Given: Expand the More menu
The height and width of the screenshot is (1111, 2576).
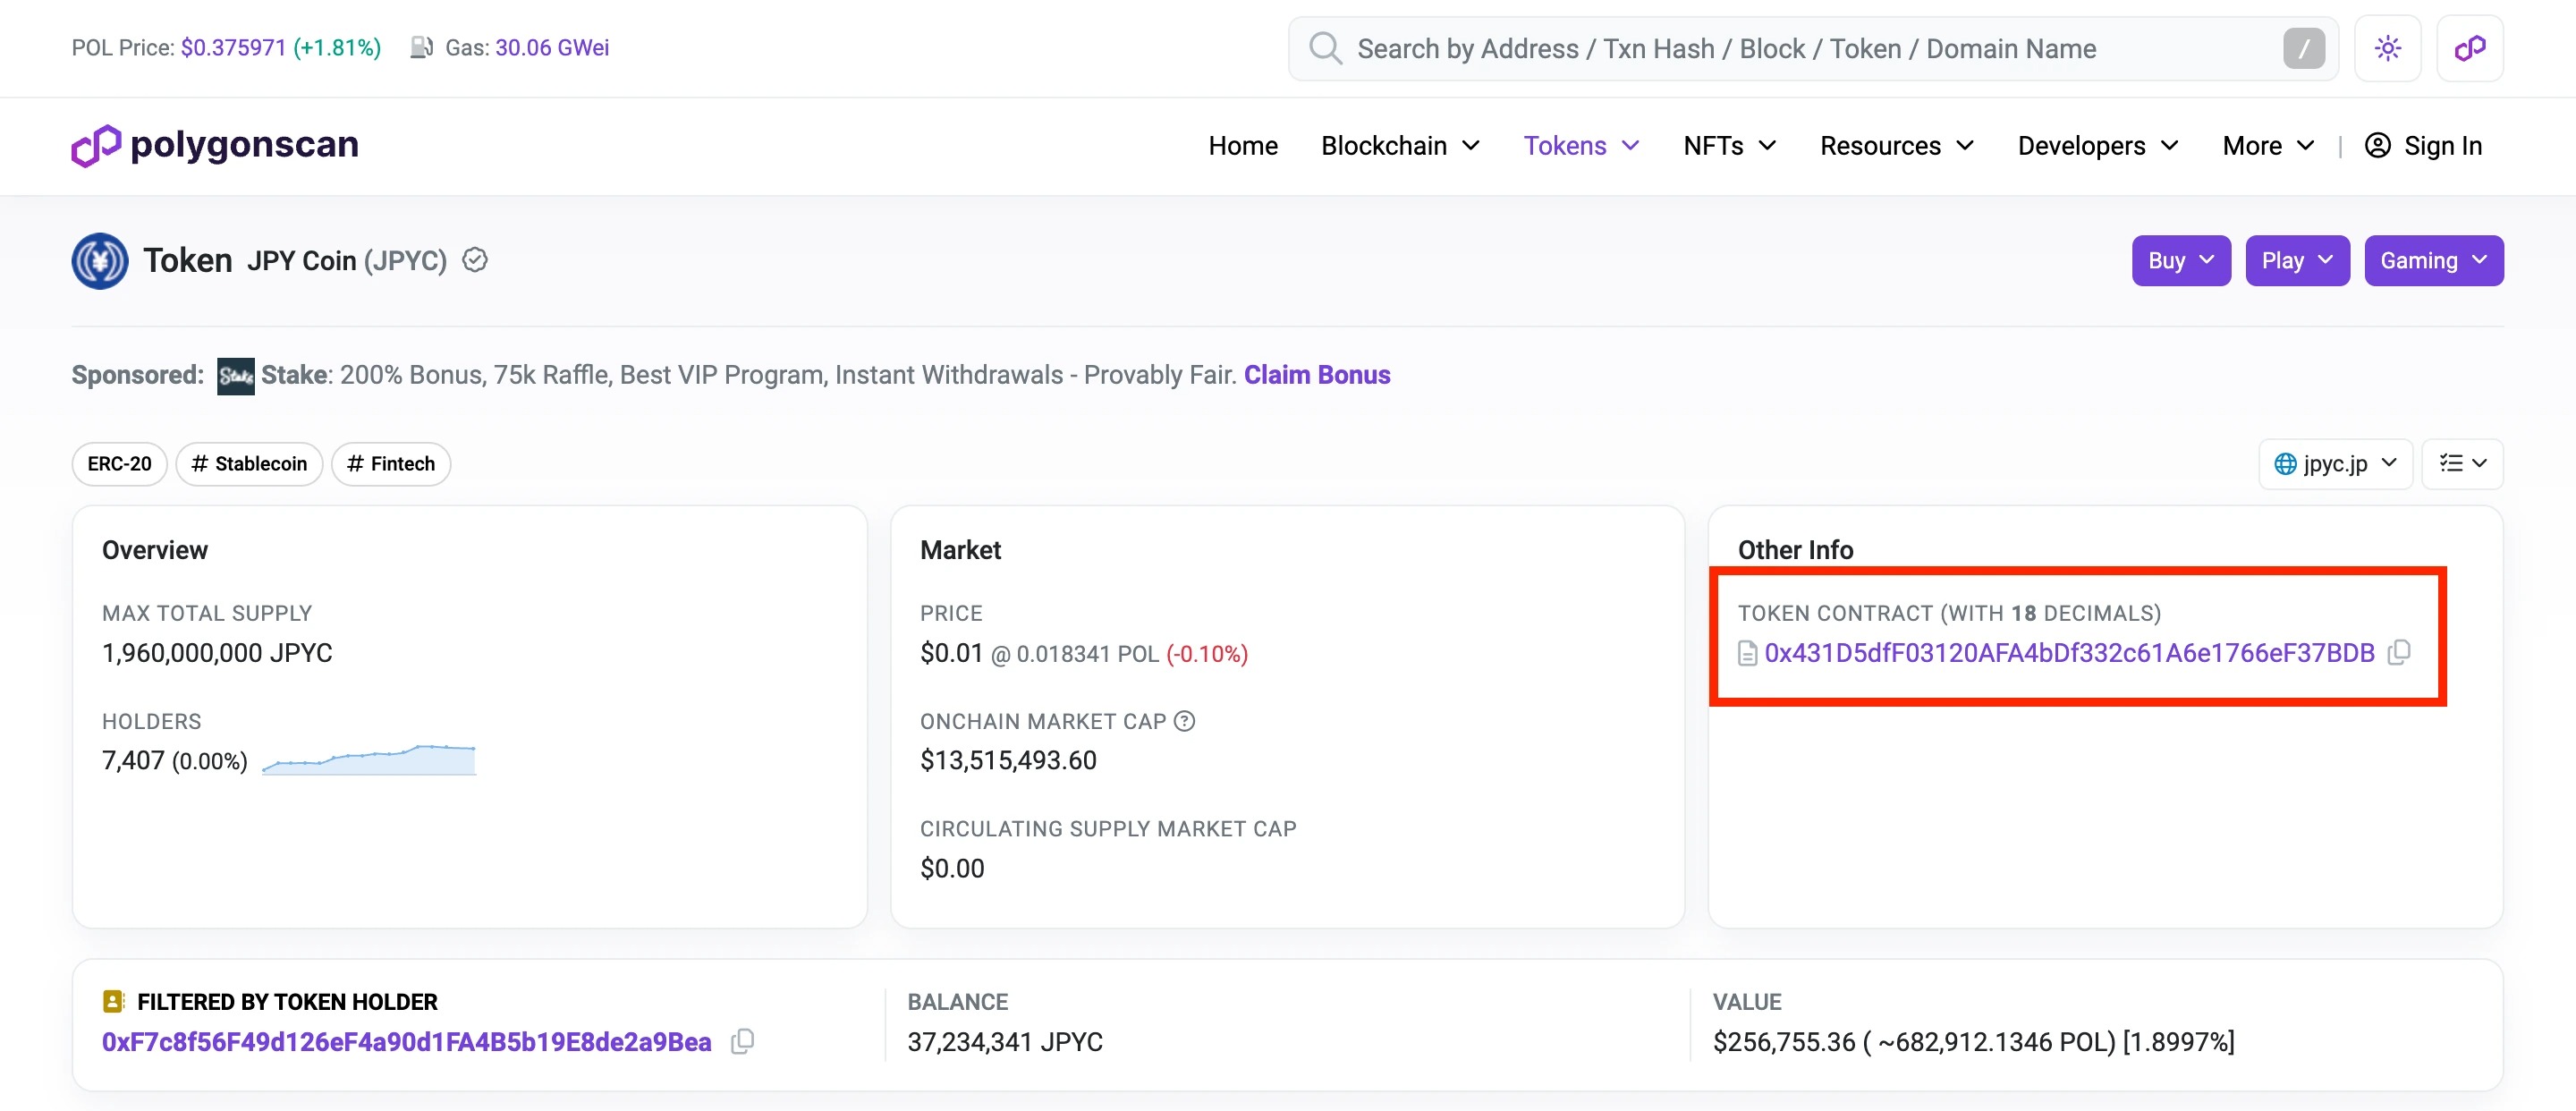Looking at the screenshot, I should tap(2267, 146).
